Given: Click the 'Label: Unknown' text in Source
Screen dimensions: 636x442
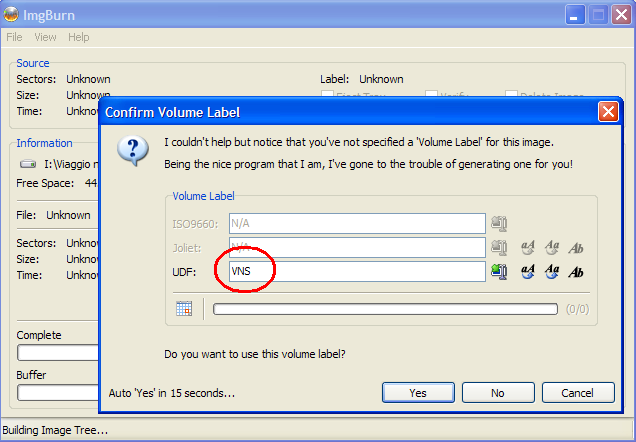Looking at the screenshot, I should 362,79.
